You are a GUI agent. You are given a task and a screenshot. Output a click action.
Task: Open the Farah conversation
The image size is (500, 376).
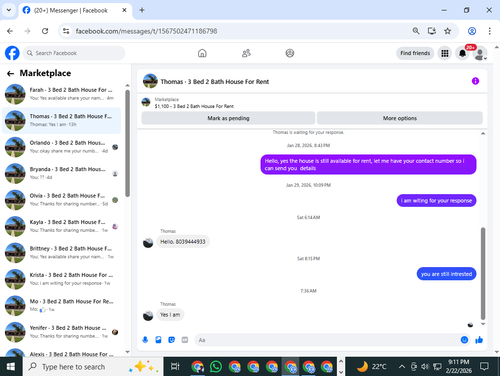click(62, 94)
